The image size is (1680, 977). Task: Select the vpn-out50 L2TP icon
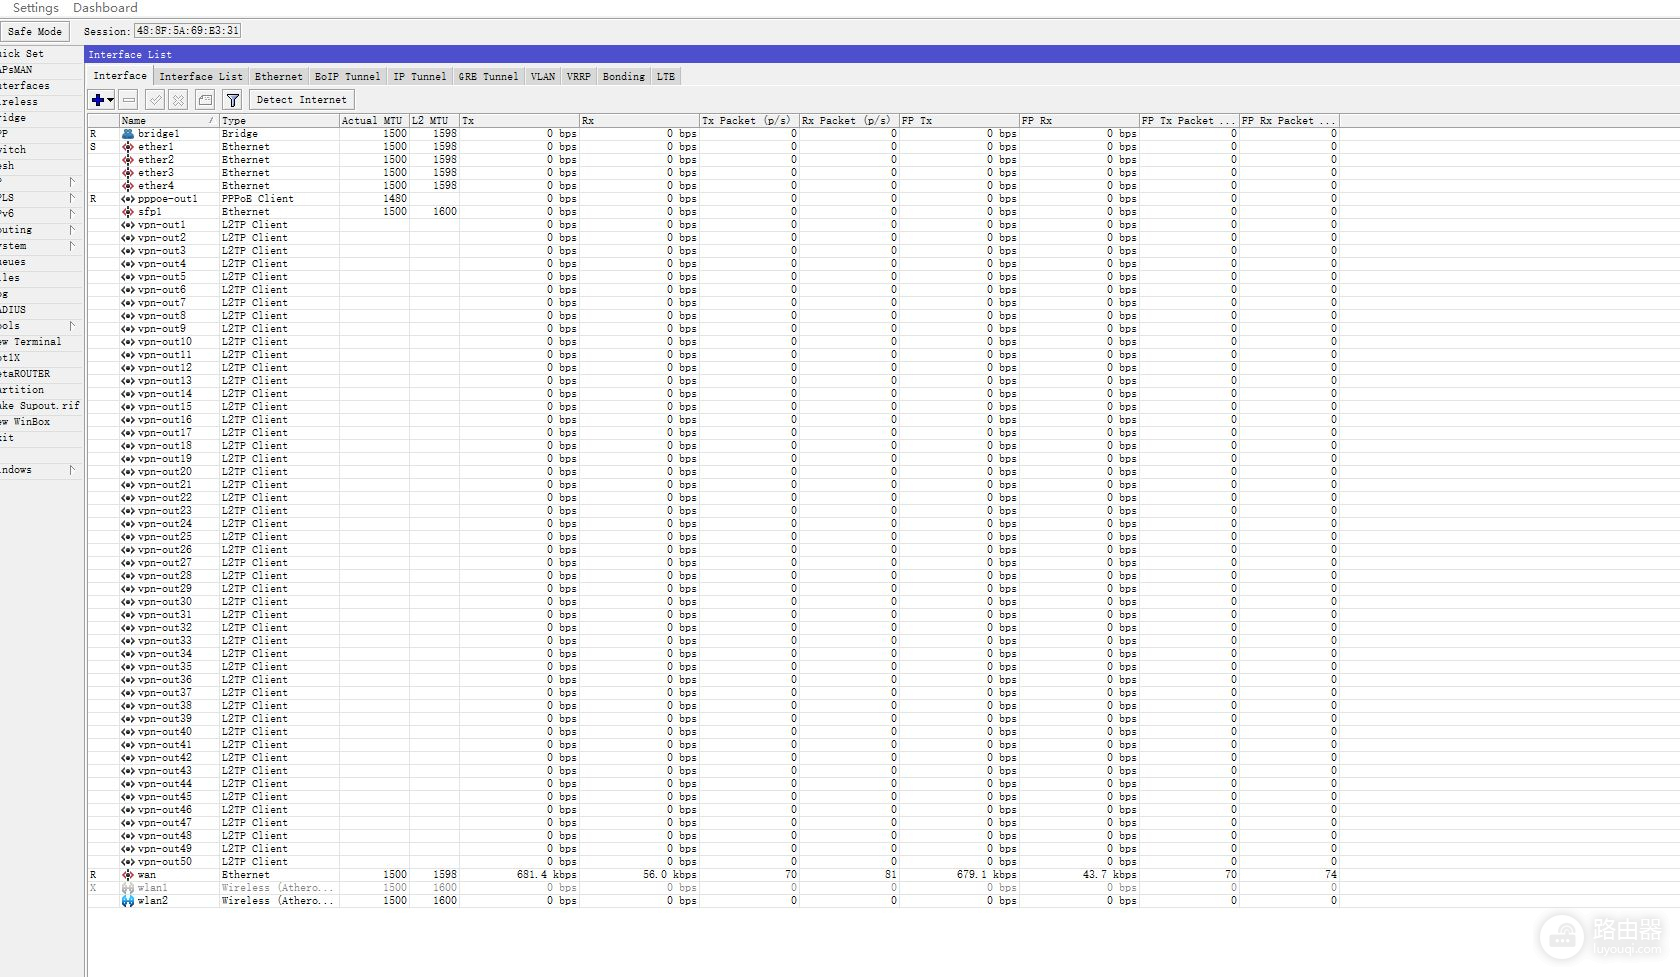pyautogui.click(x=128, y=861)
